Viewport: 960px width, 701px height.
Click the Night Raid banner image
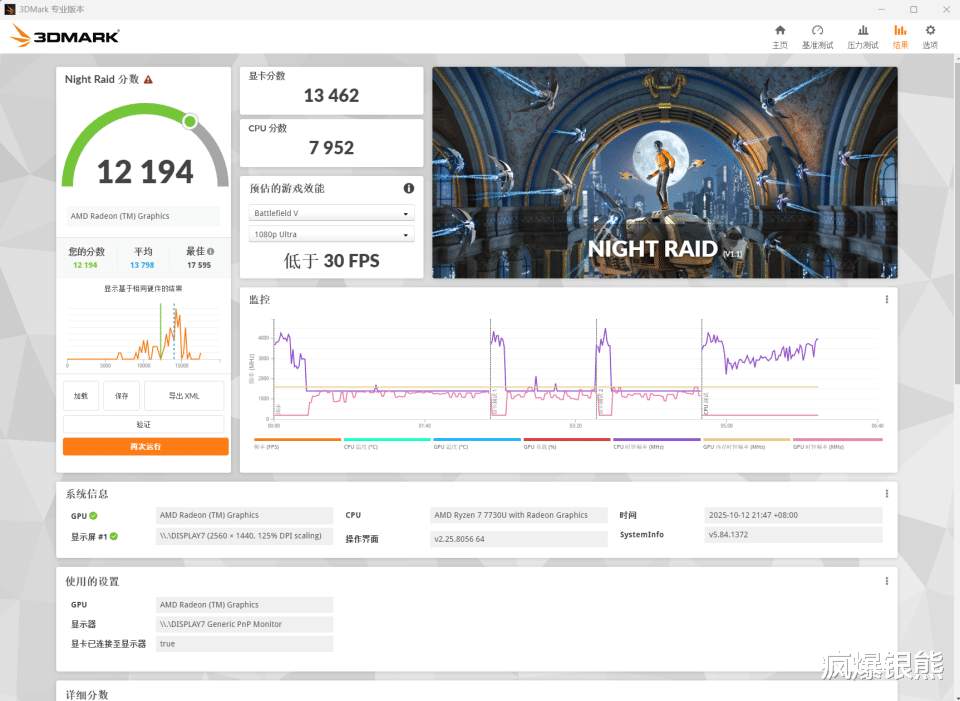click(x=665, y=173)
